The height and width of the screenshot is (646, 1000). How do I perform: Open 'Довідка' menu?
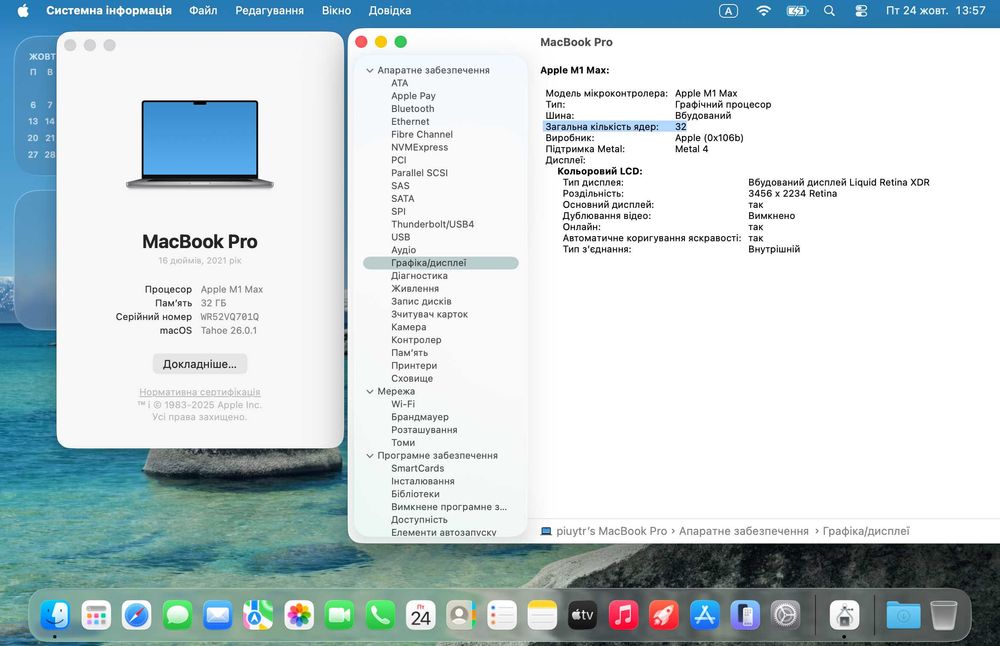(390, 10)
